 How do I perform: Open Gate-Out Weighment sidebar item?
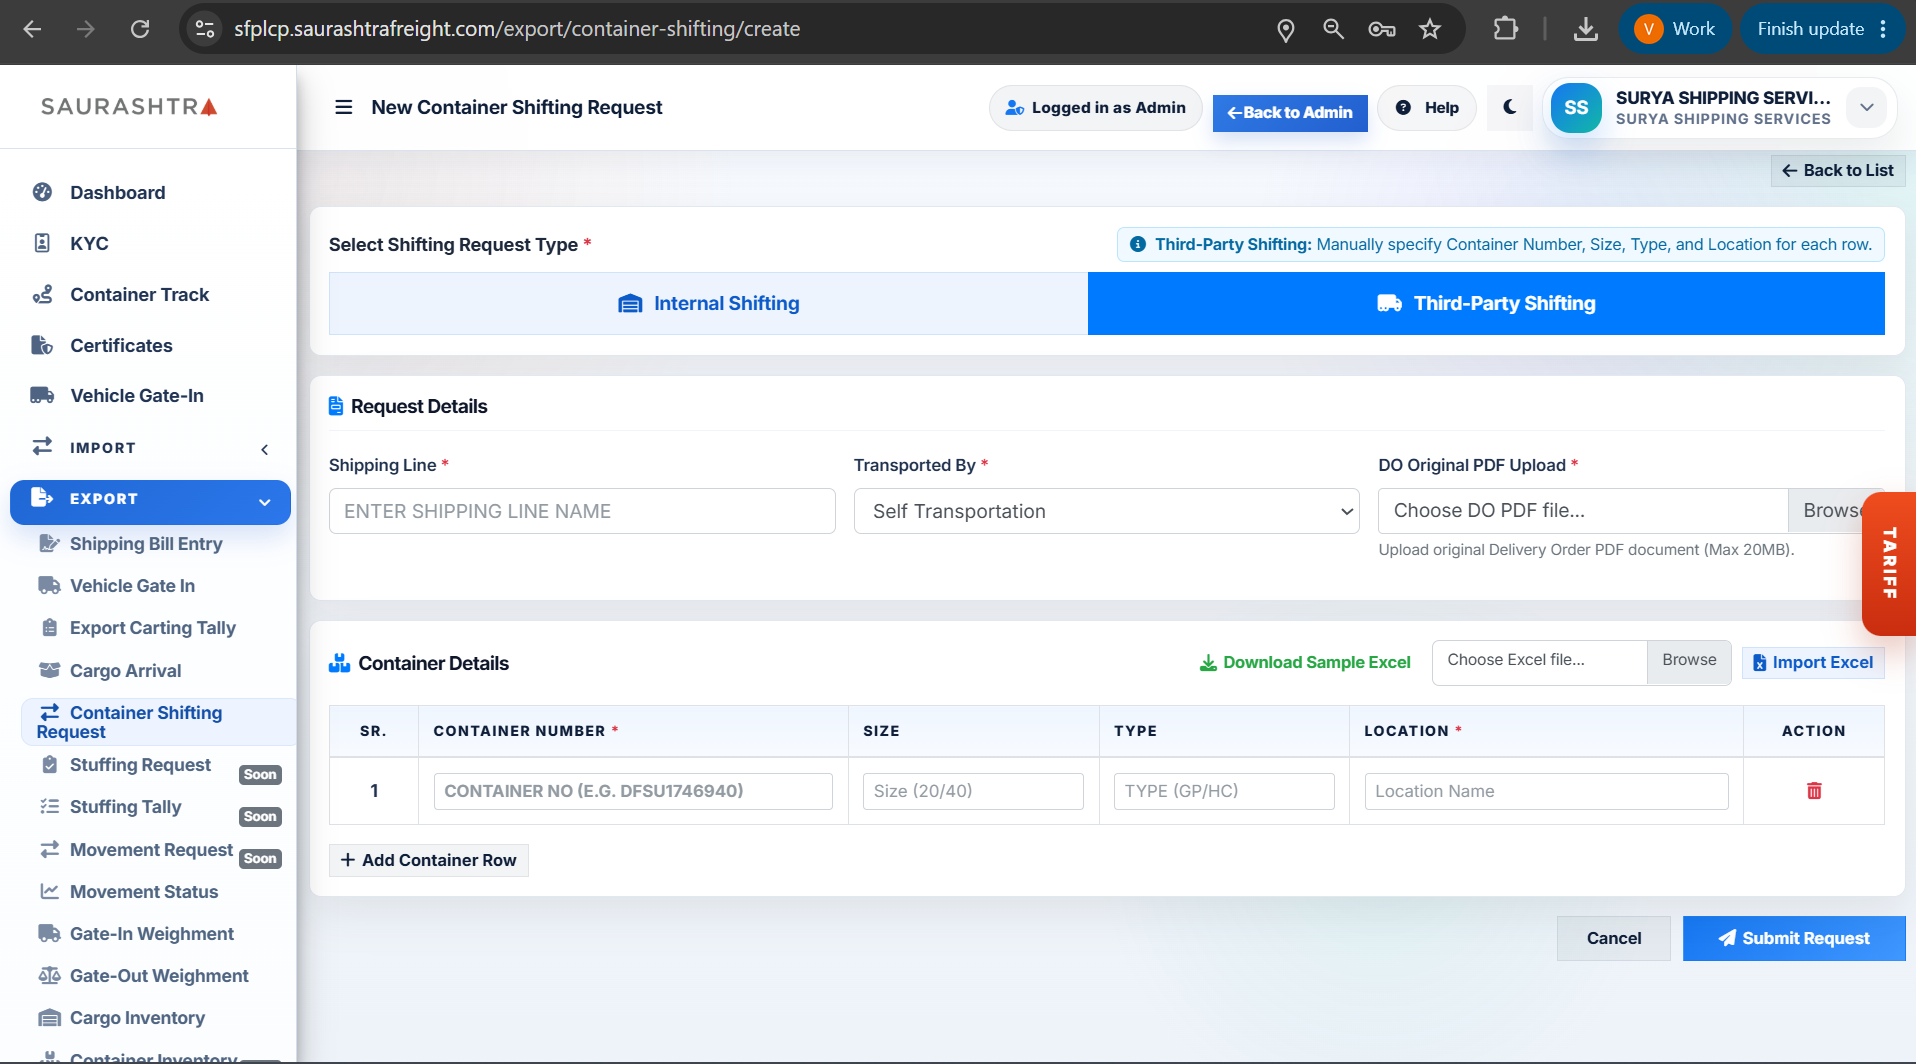(159, 975)
